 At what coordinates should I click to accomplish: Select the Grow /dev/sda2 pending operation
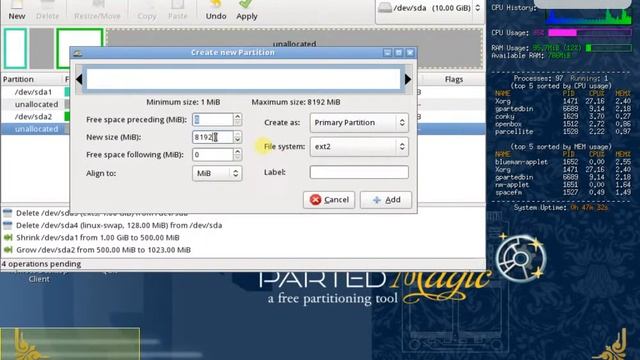(103, 250)
